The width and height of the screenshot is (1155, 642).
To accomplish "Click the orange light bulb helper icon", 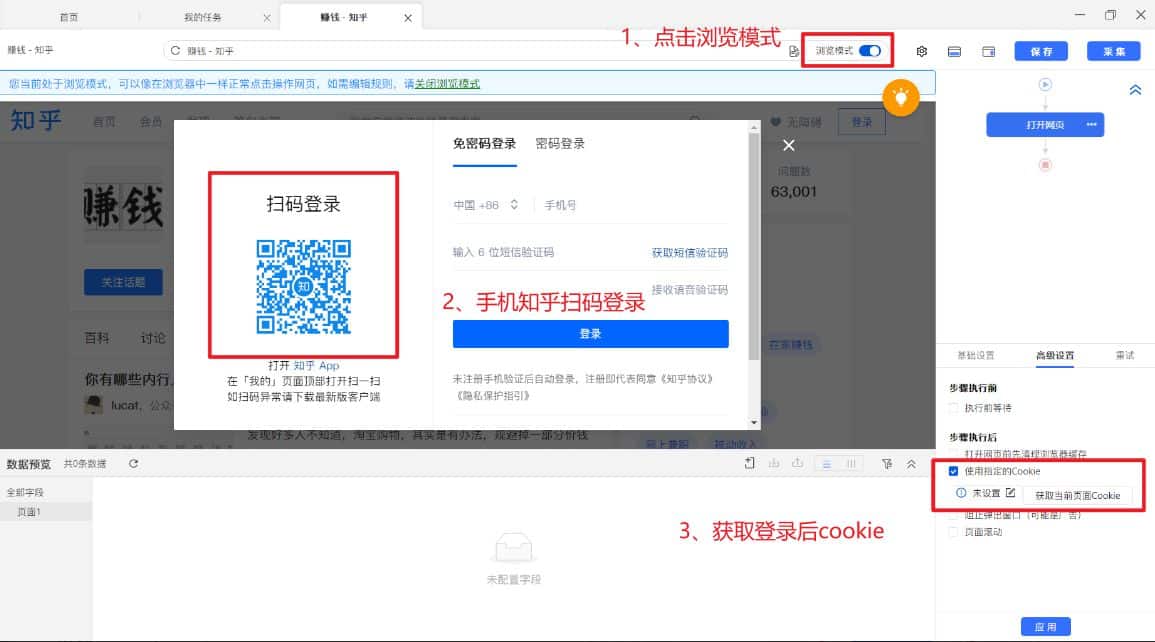I will (900, 99).
